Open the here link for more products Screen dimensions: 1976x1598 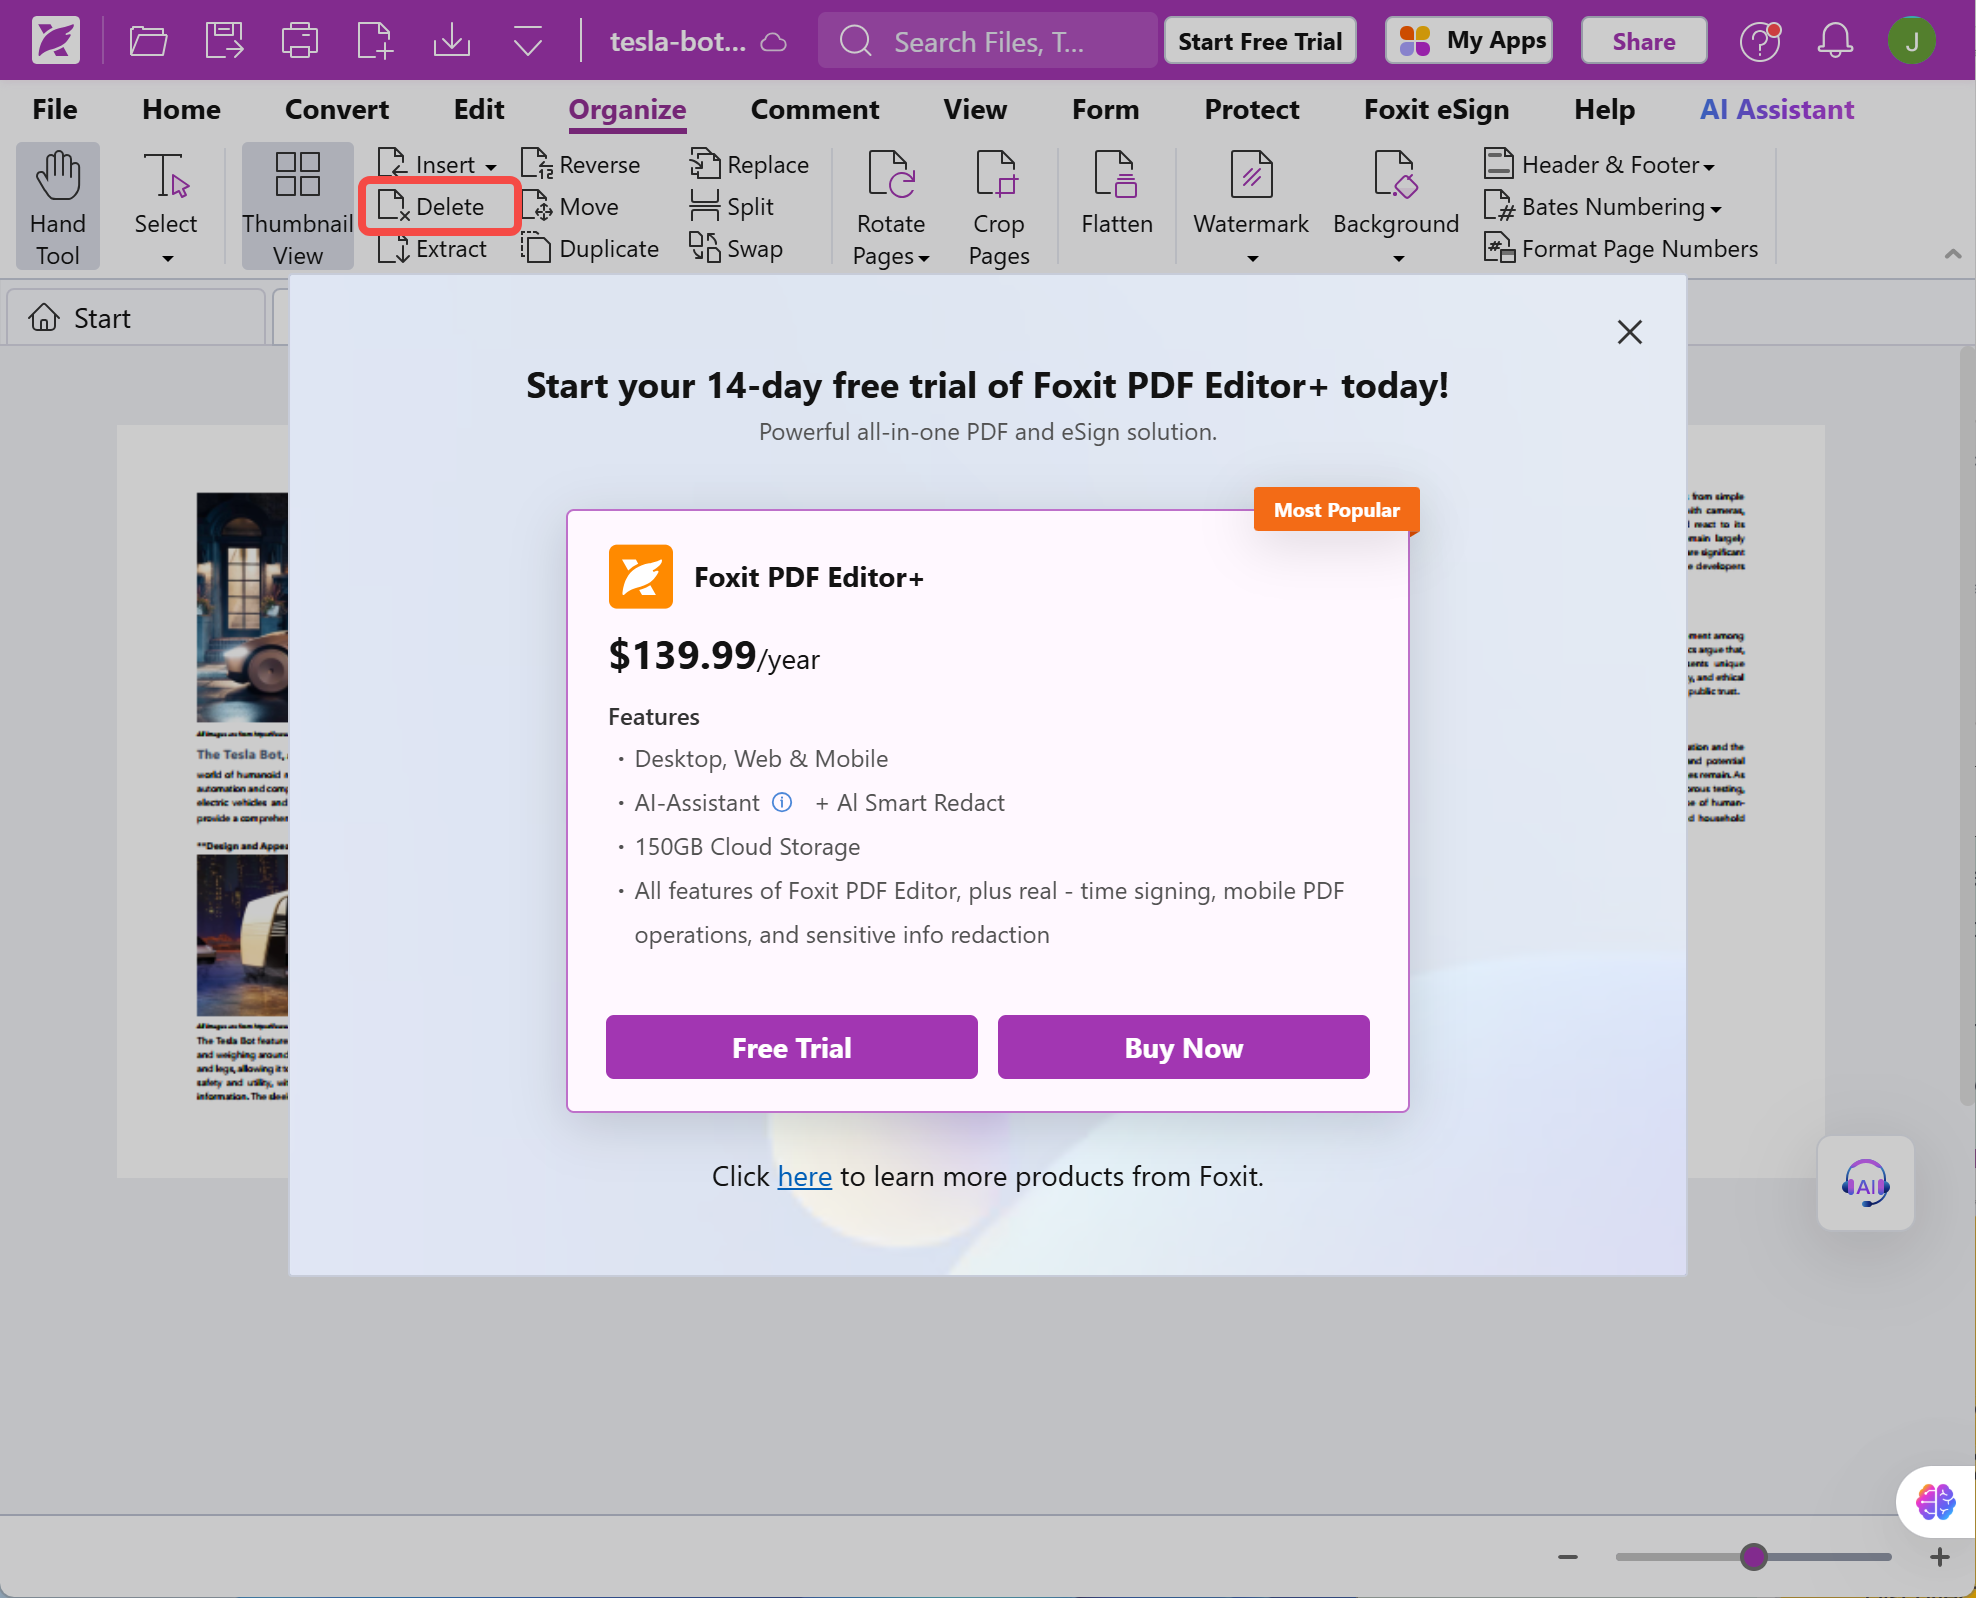(804, 1176)
